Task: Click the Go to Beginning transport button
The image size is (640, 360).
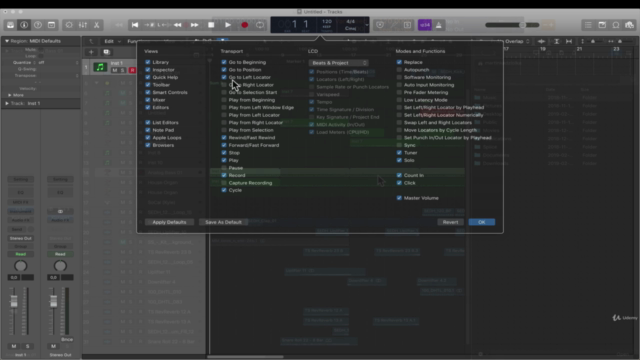Action: 135,25
